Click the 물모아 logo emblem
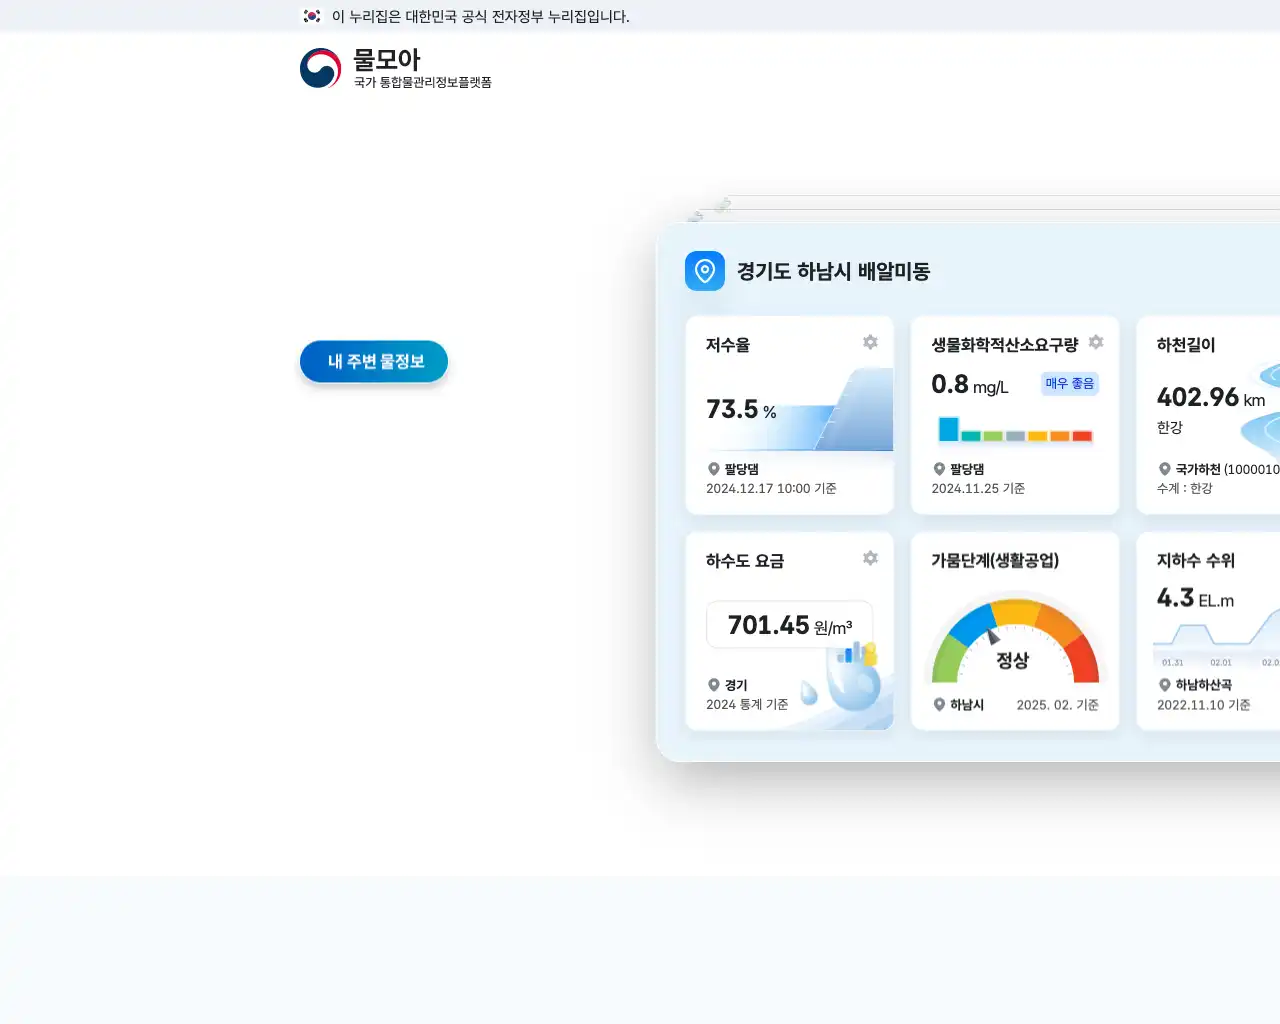This screenshot has height=1024, width=1280. [x=320, y=68]
